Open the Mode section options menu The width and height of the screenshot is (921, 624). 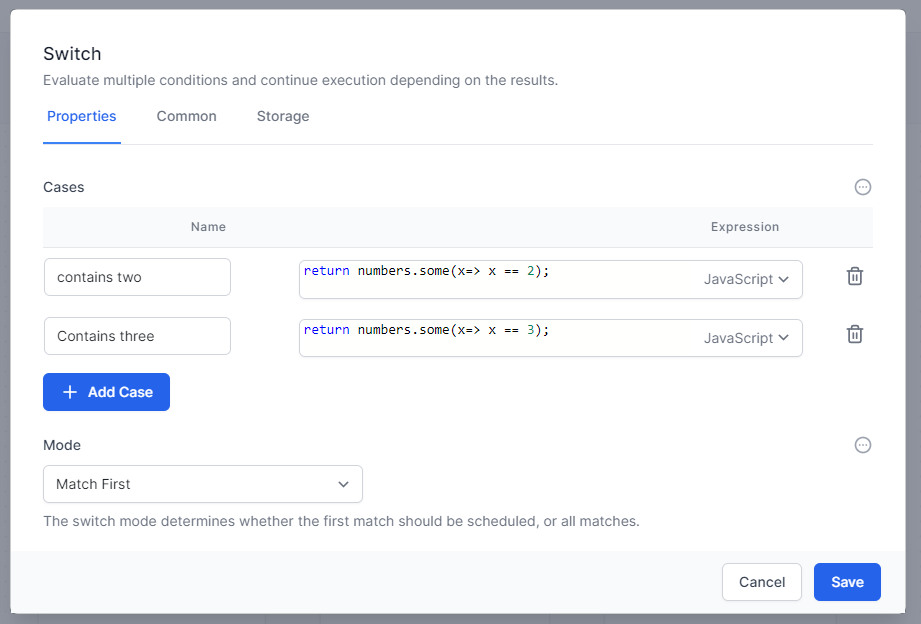coord(863,445)
